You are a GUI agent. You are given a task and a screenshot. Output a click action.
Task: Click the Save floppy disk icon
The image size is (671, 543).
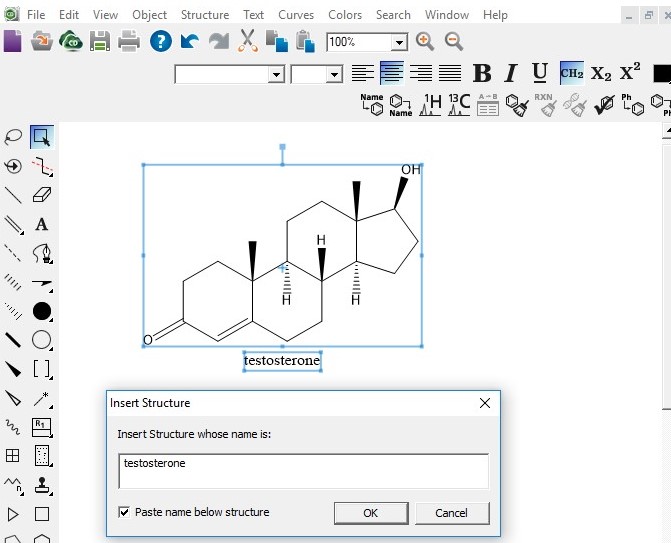point(100,42)
